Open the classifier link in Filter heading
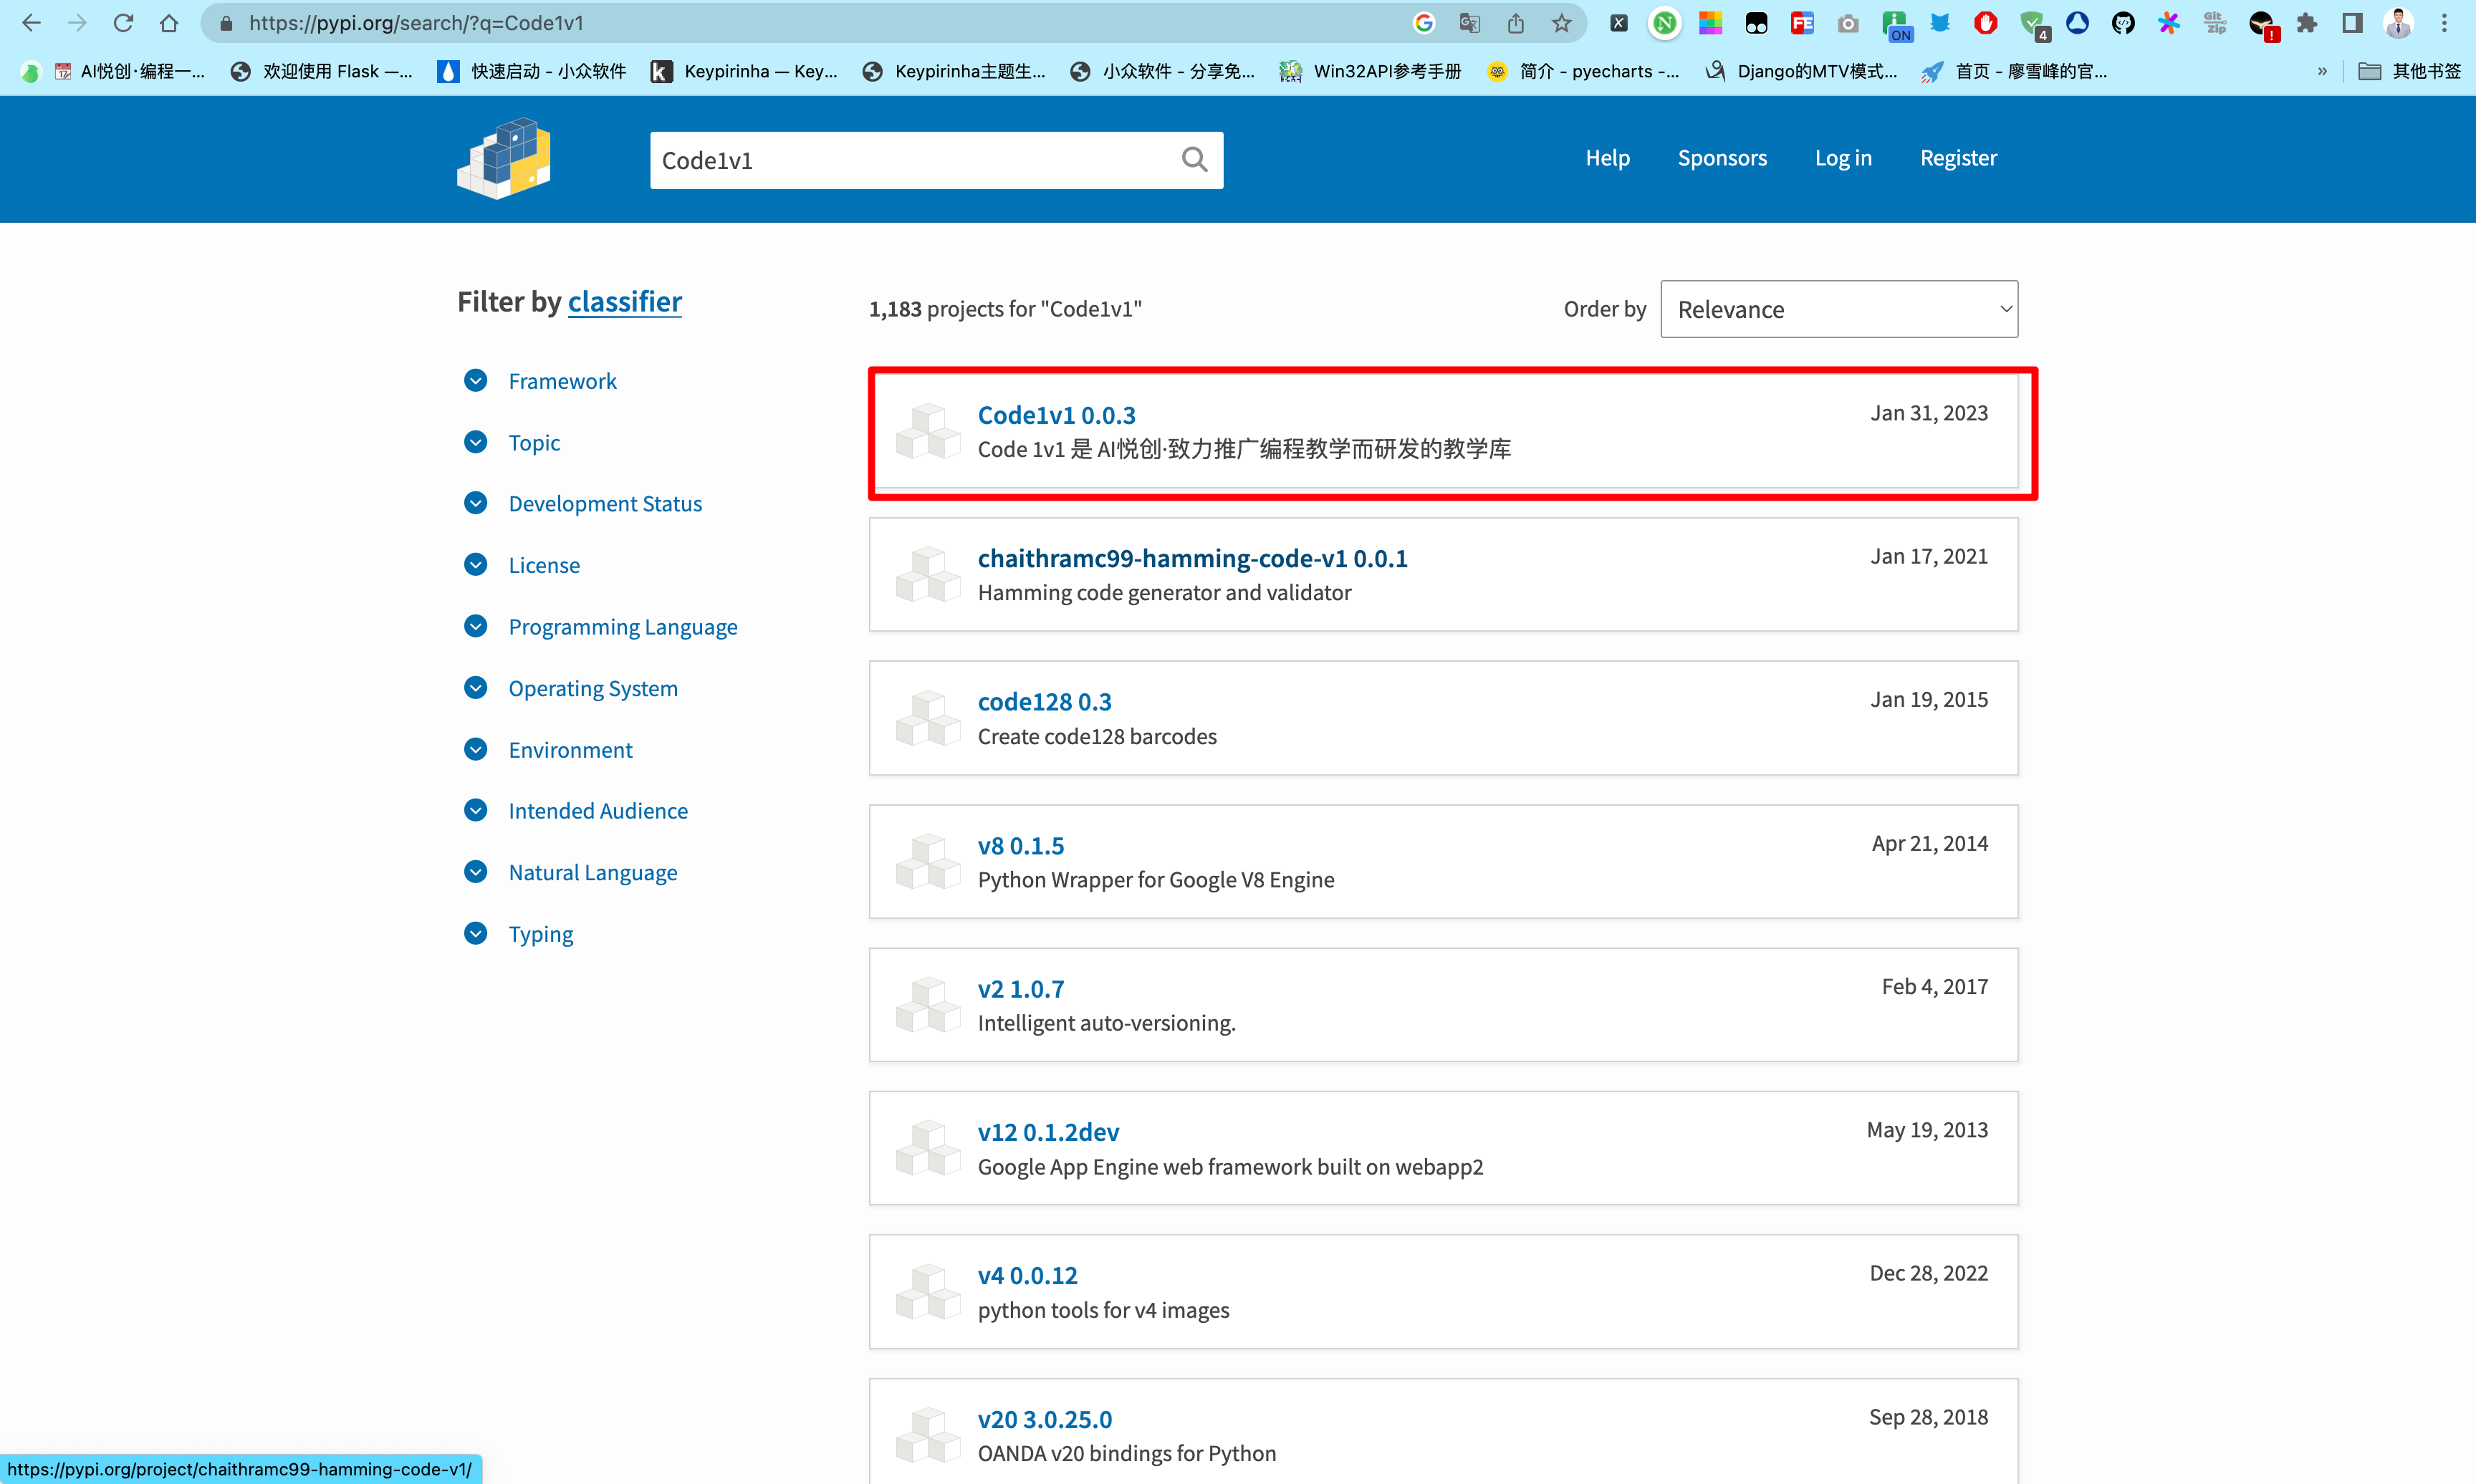 click(625, 301)
